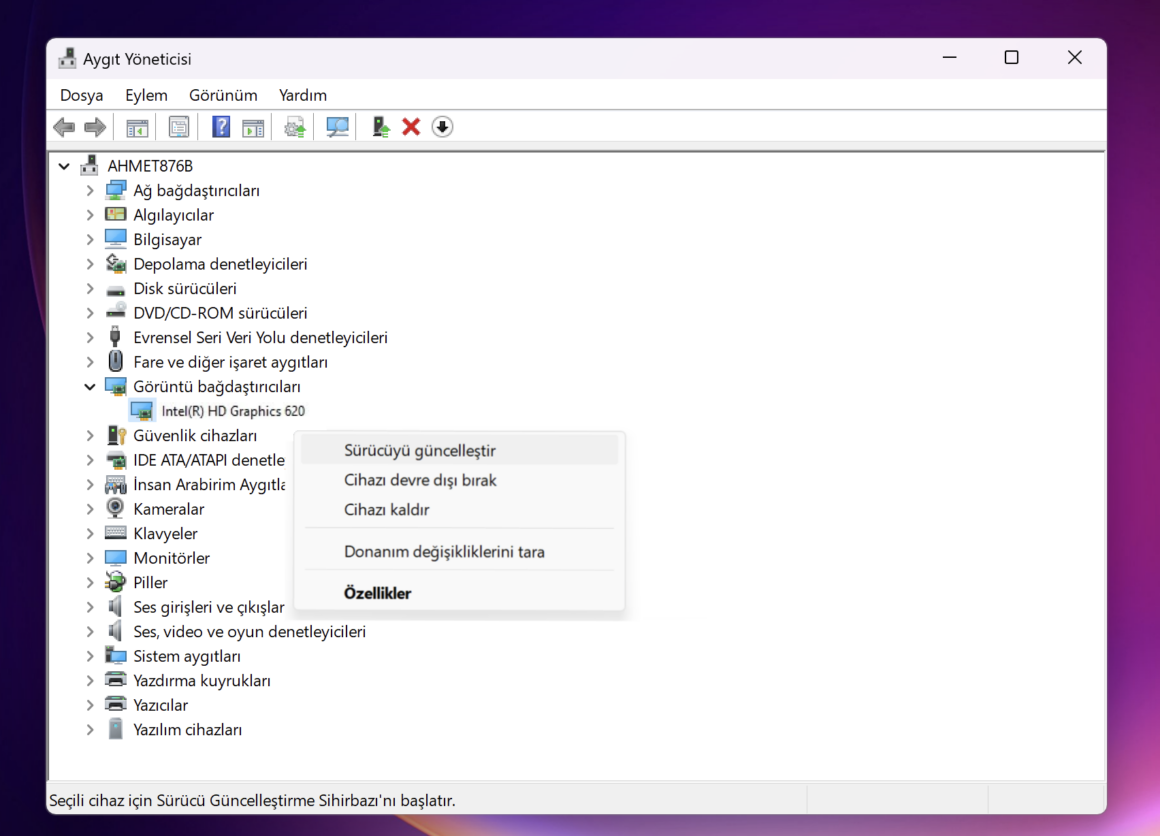Click the AHMET876B computer icon

click(x=90, y=165)
